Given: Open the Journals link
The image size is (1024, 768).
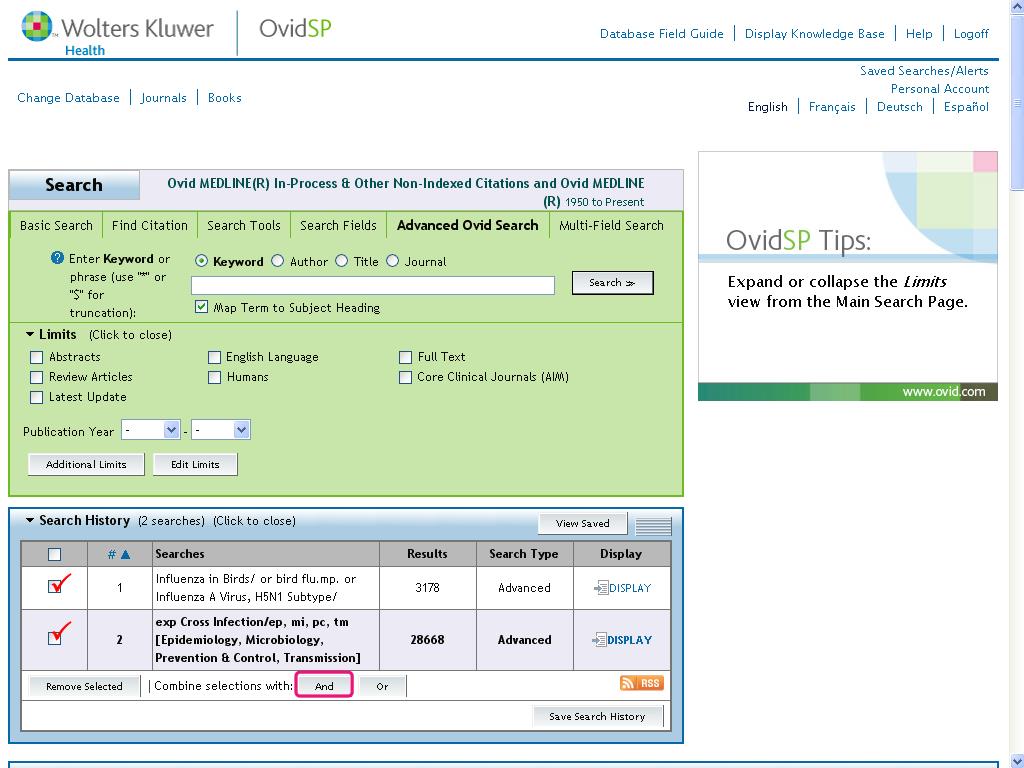Looking at the screenshot, I should click(x=163, y=97).
